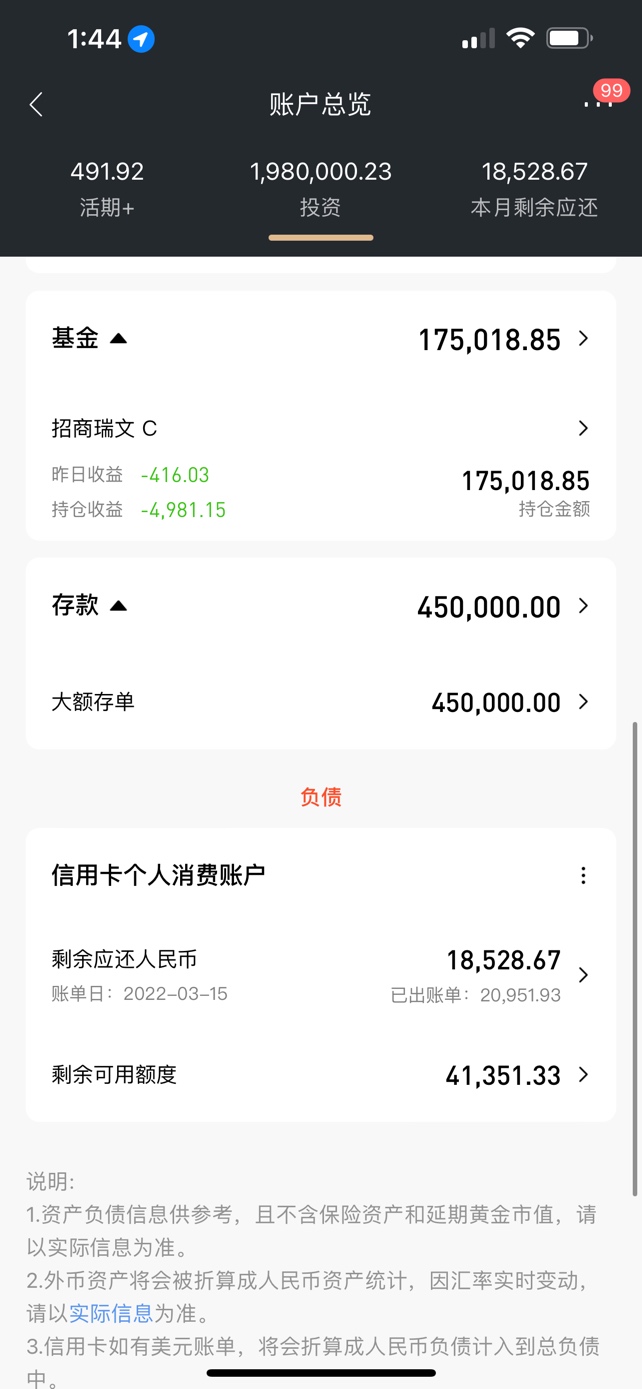Tap chevron next to deposit total 450,000.00
This screenshot has width=642, height=1389.
(x=584, y=606)
